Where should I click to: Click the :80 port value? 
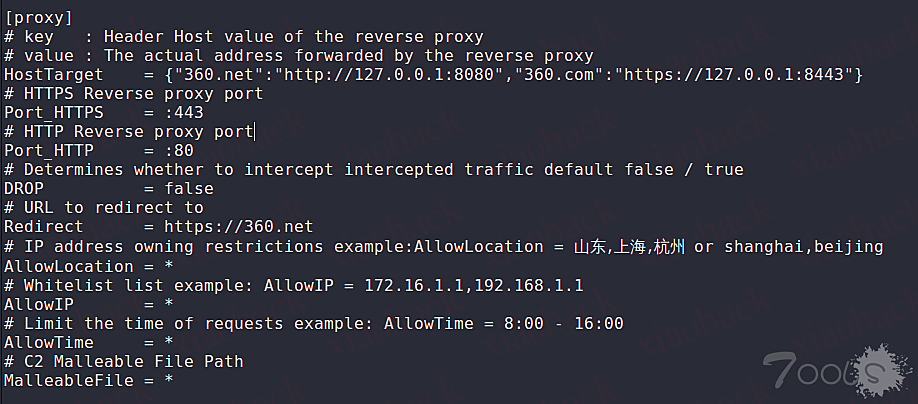pos(179,151)
